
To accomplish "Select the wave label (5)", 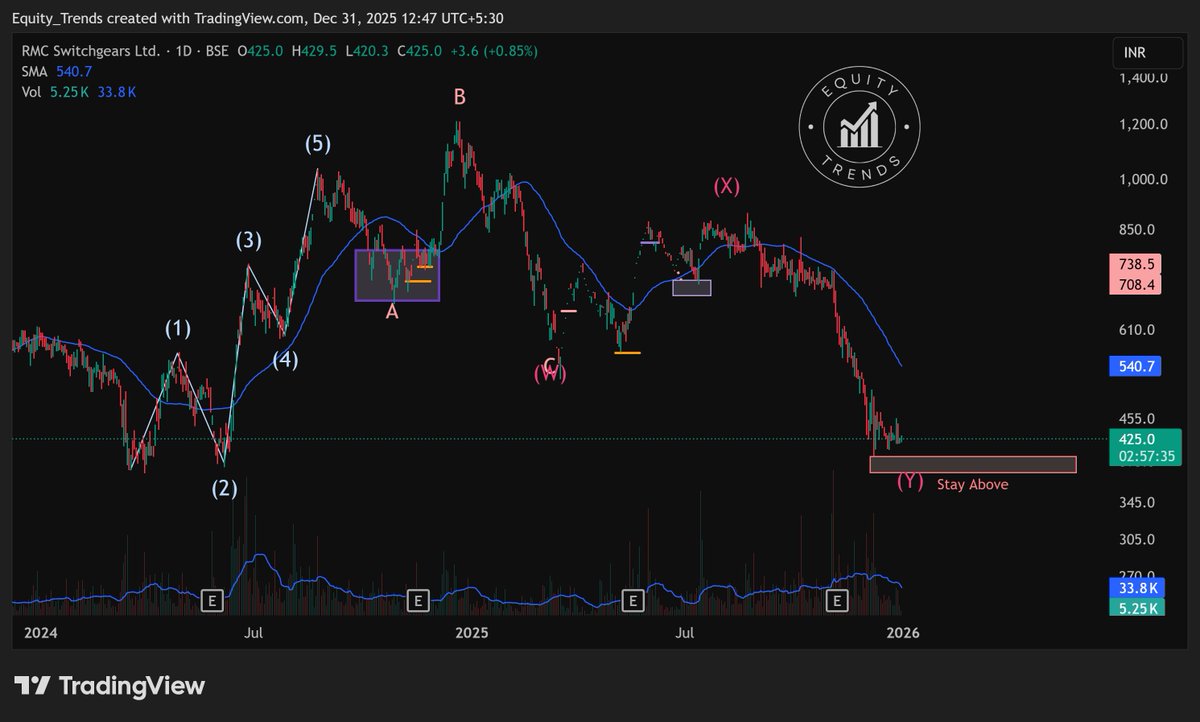I will point(318,144).
